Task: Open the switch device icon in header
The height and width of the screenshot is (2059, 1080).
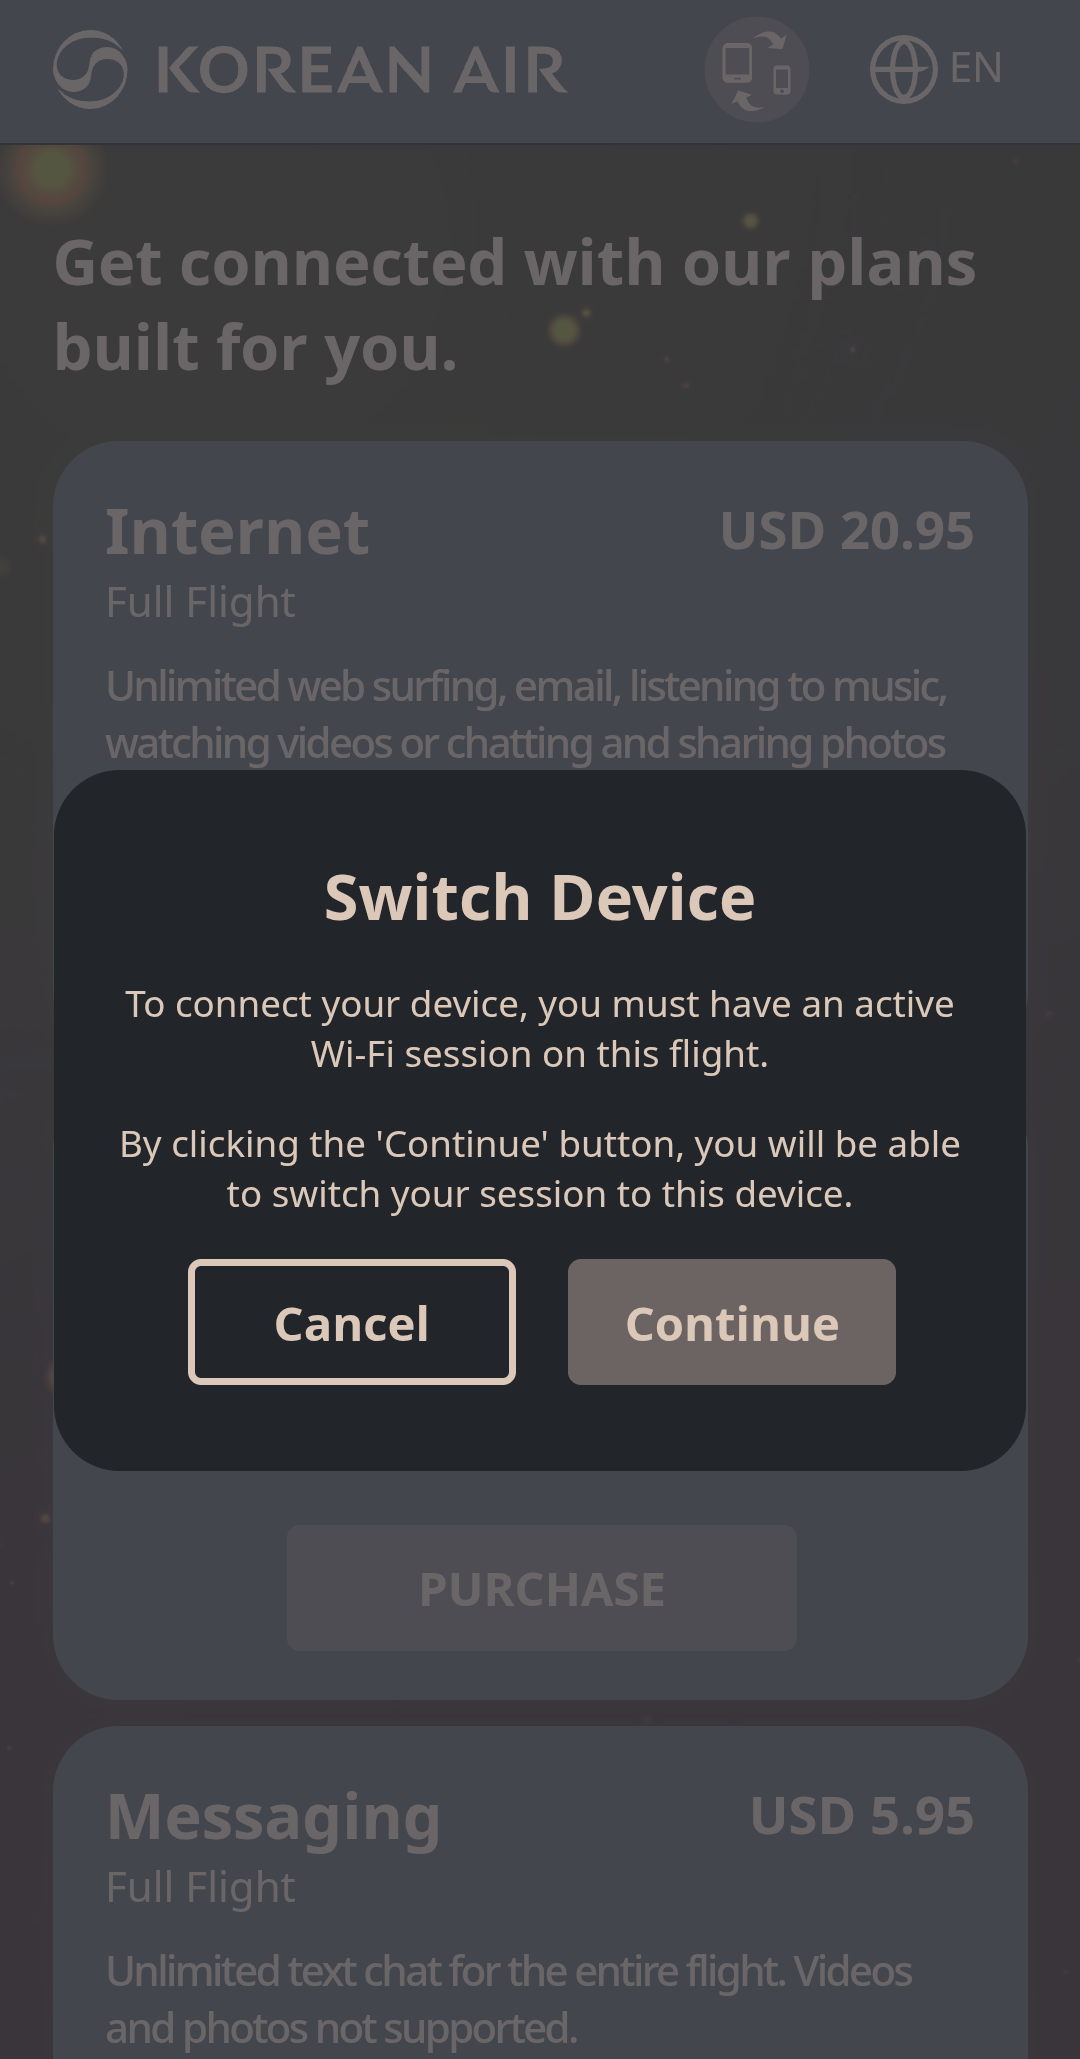Action: tap(757, 70)
